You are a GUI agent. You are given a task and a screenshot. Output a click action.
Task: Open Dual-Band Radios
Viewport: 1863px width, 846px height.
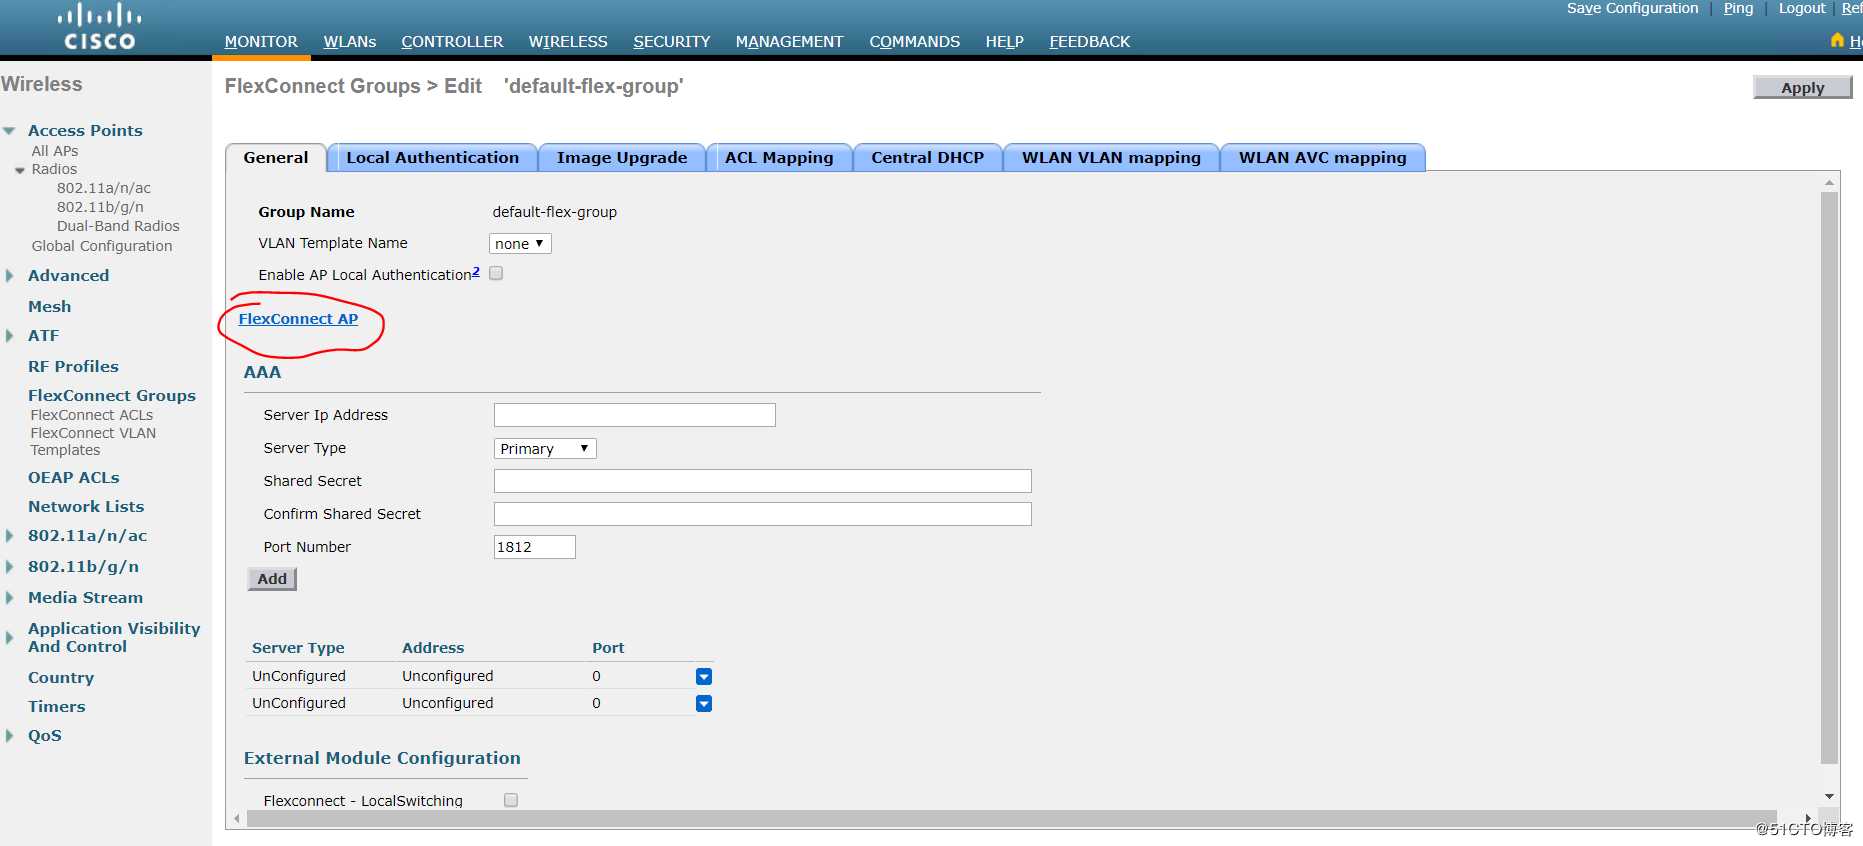pos(118,226)
